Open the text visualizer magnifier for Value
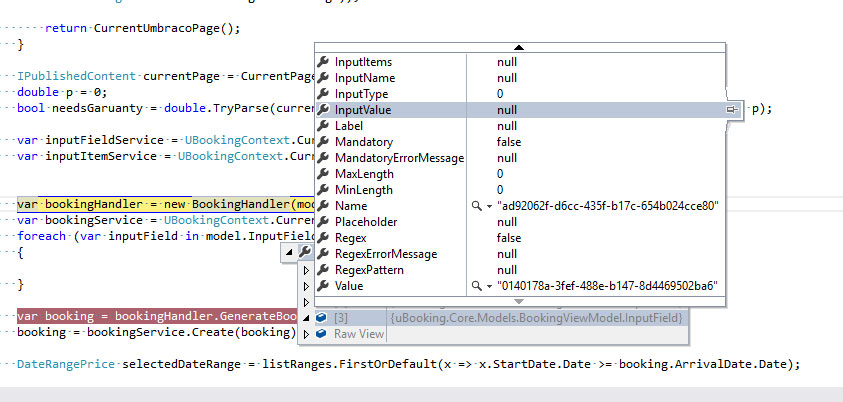 point(476,286)
